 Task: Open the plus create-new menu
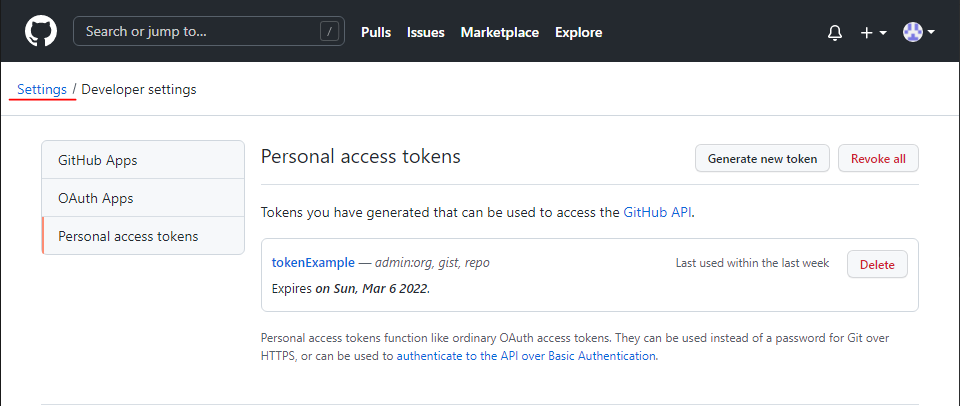pyautogui.click(x=874, y=32)
